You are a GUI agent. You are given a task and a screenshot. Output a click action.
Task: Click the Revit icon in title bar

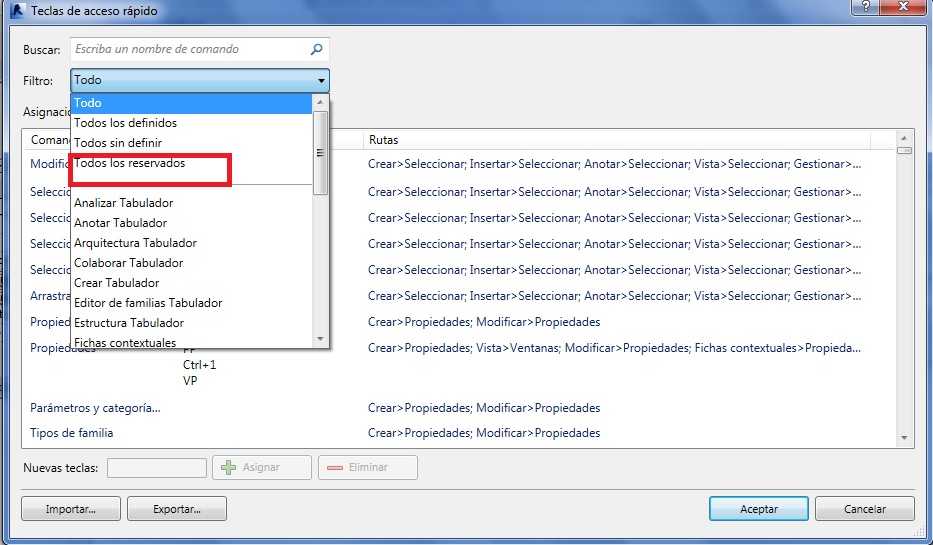click(16, 10)
